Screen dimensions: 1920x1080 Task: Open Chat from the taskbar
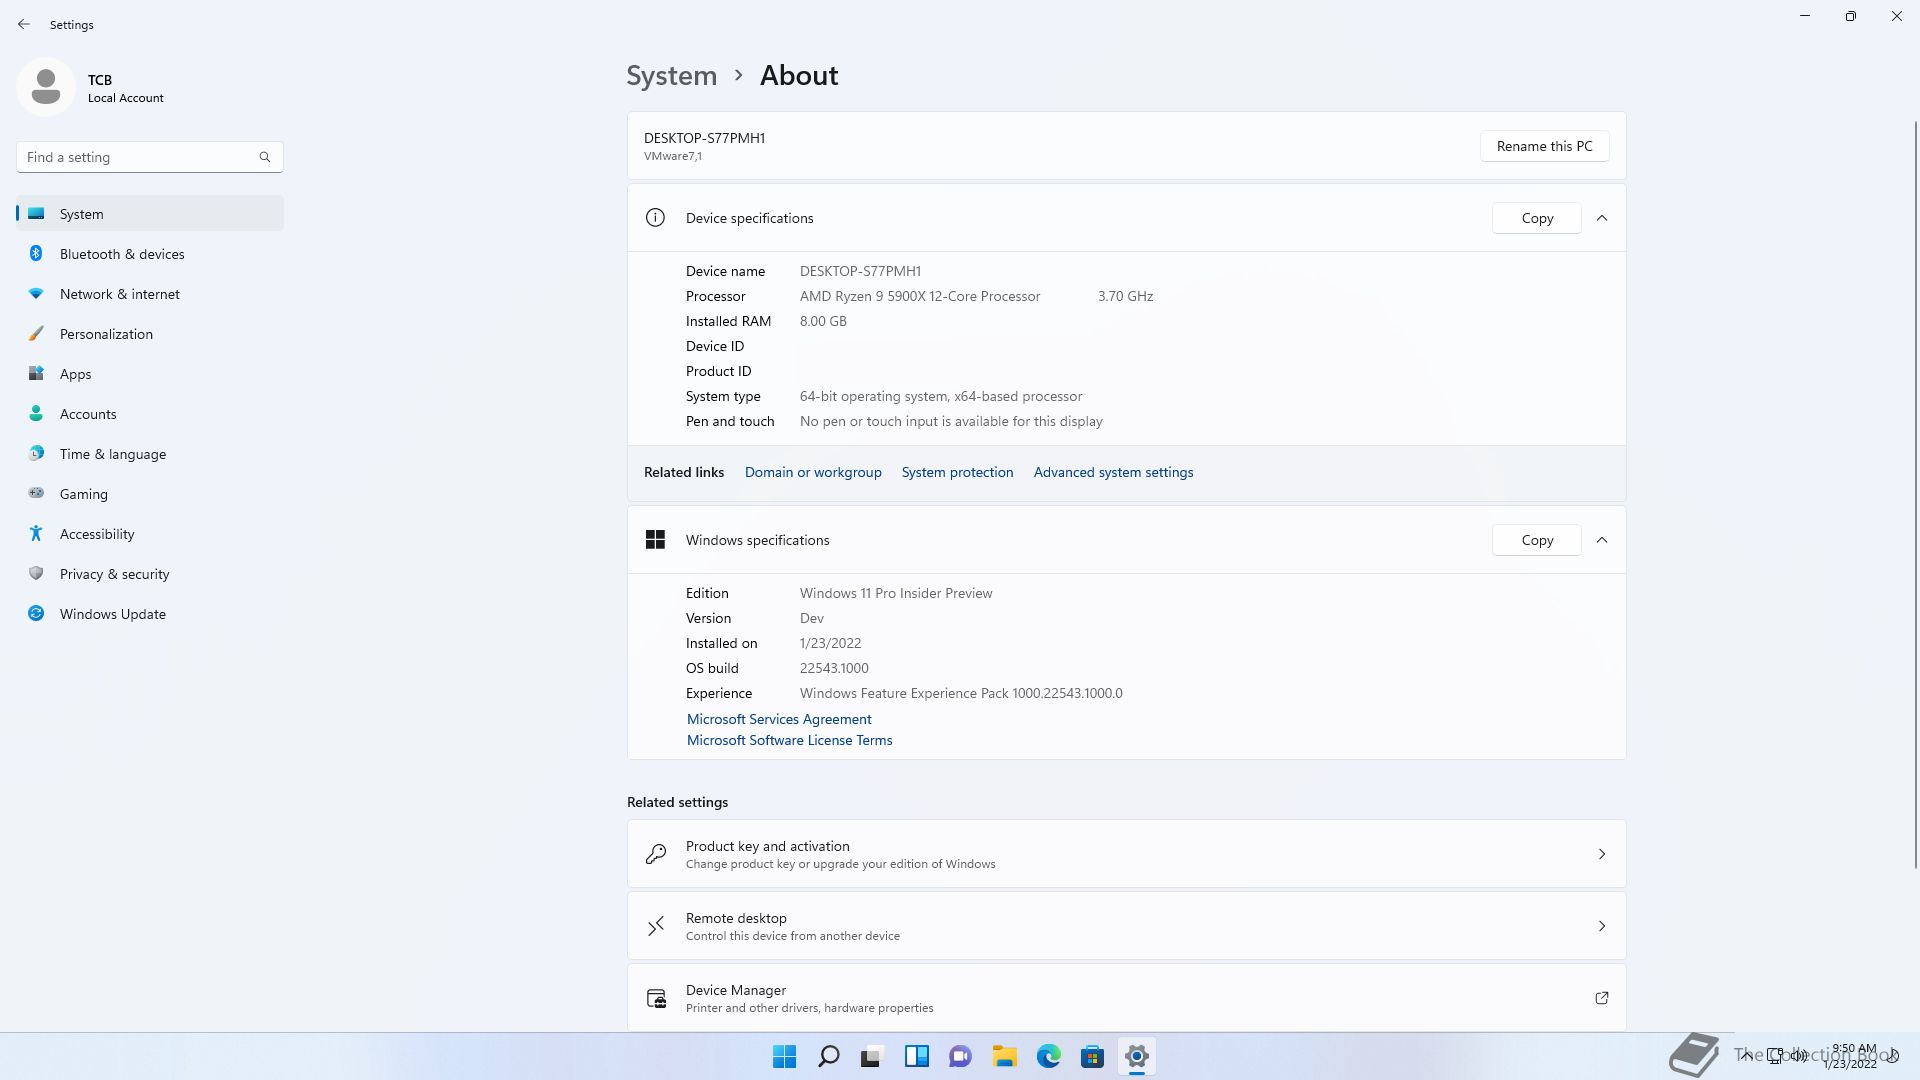point(961,1056)
